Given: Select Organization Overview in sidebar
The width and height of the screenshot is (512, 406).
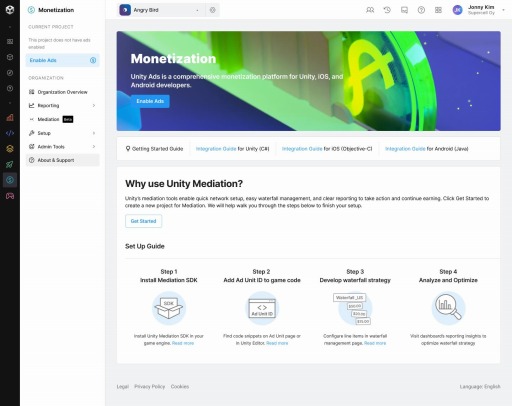Looking at the screenshot, I should pos(63,92).
